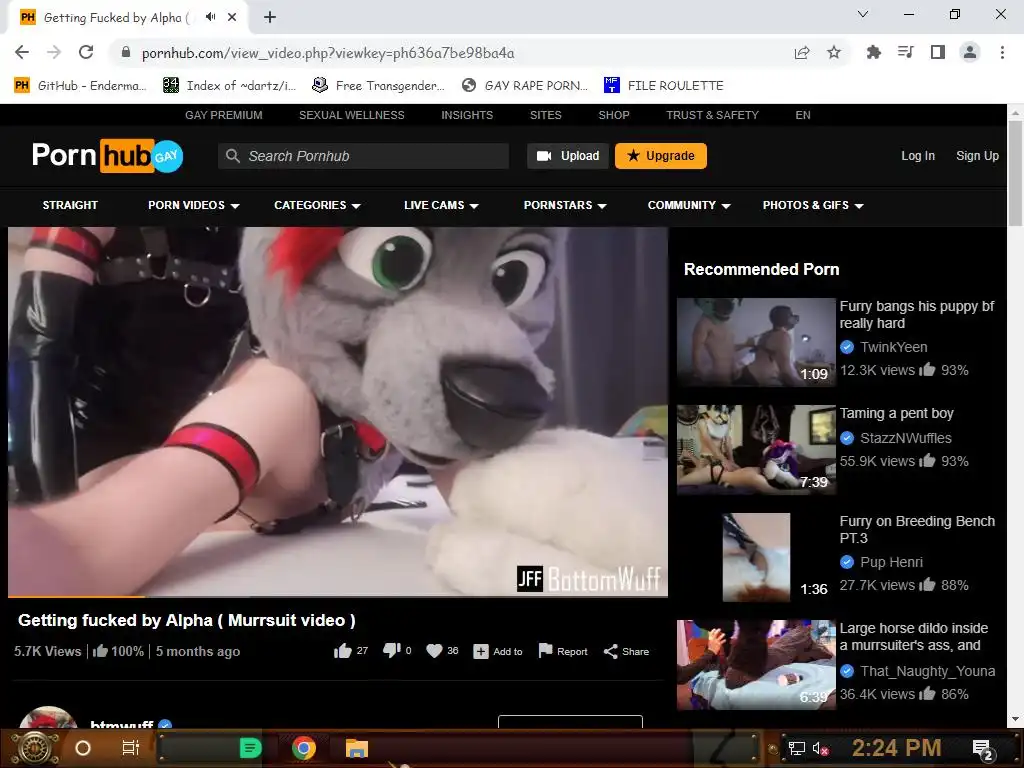Image resolution: width=1024 pixels, height=768 pixels.
Task: Open the media controls icon in Chrome toolbar
Action: click(906, 52)
